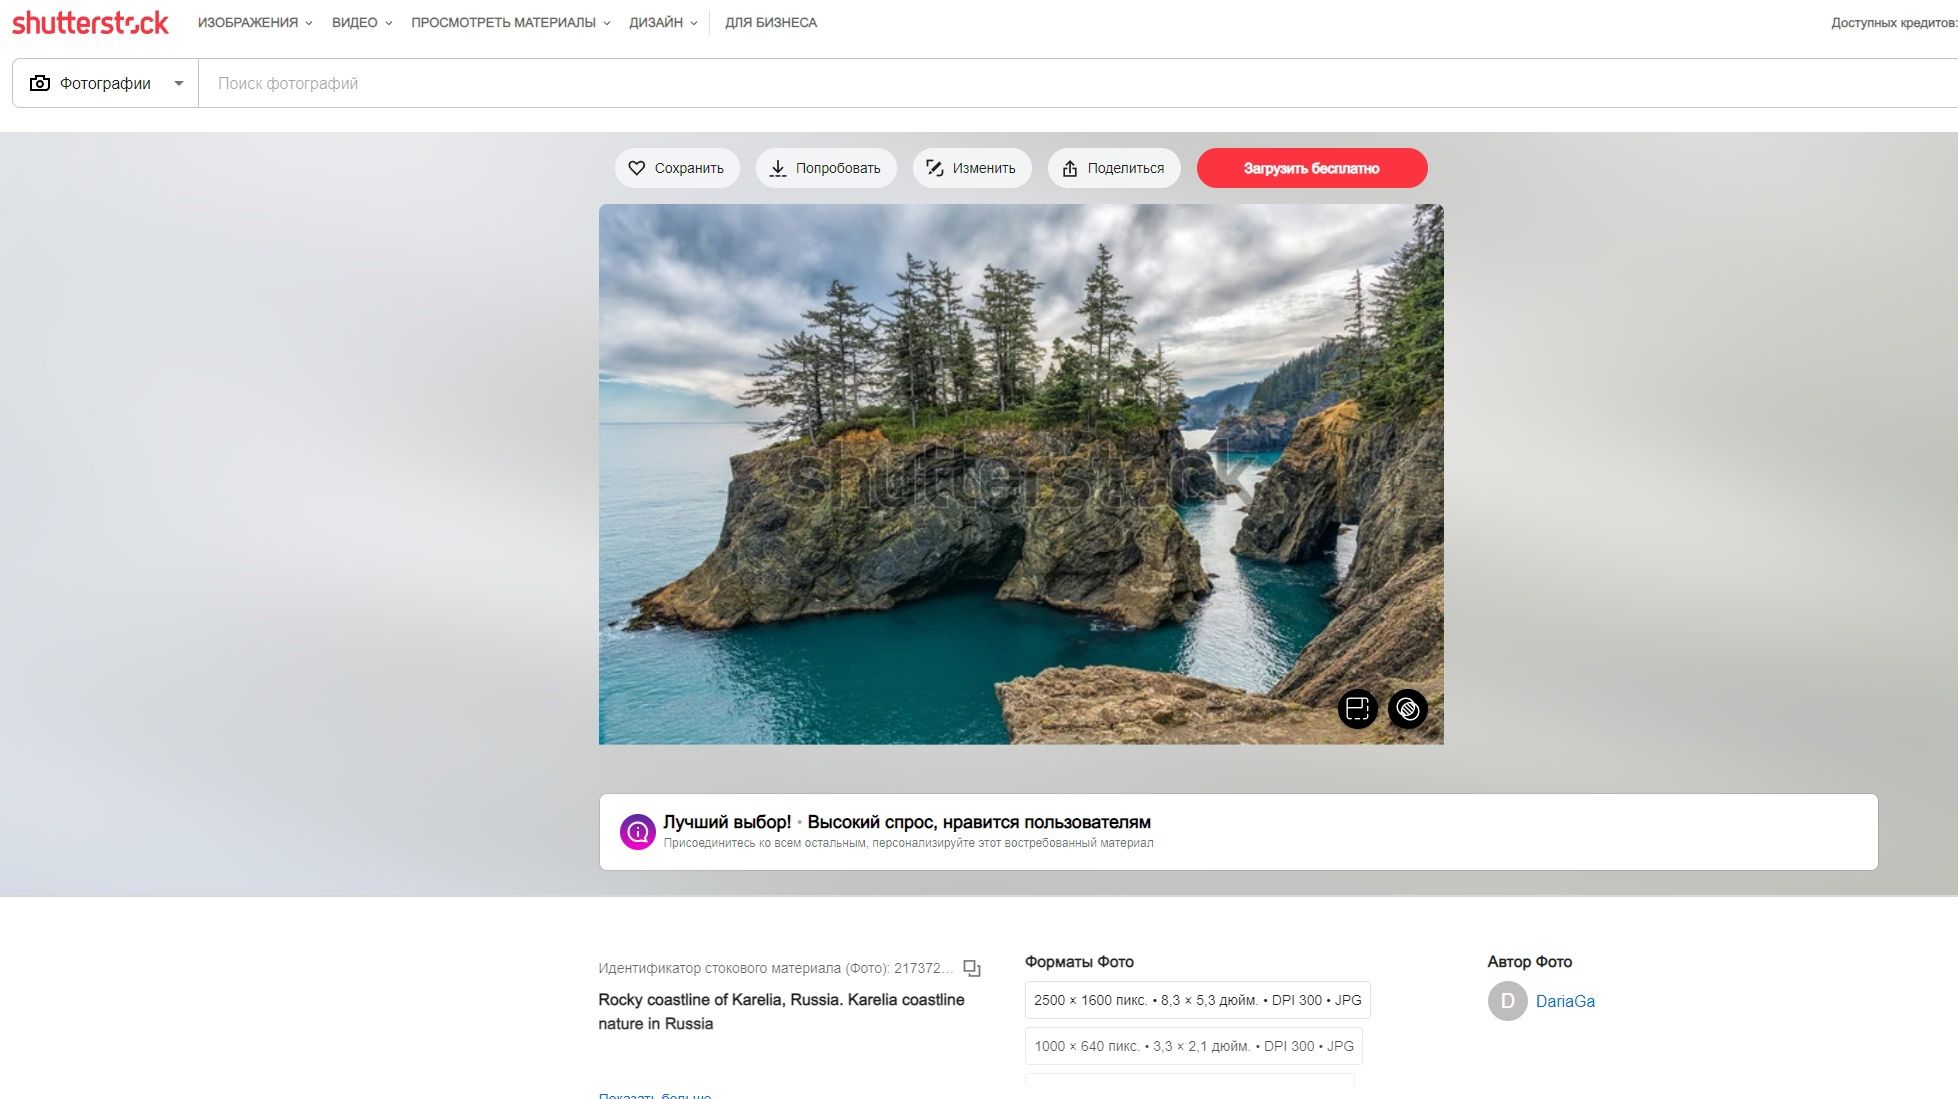Open the DariaGa author profile link
Viewport: 1958px width, 1099px height.
coord(1565,1001)
